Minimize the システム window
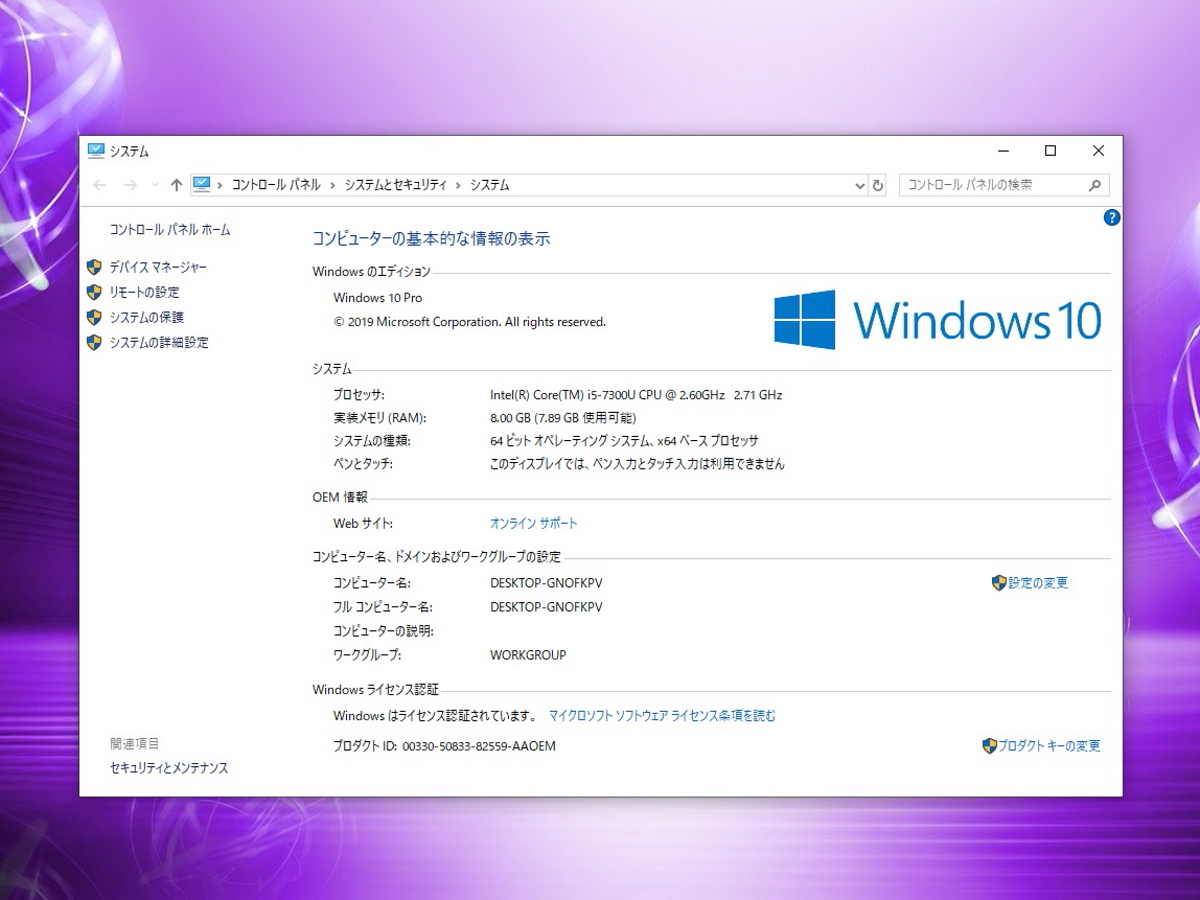The height and width of the screenshot is (900, 1200). pos(1003,151)
